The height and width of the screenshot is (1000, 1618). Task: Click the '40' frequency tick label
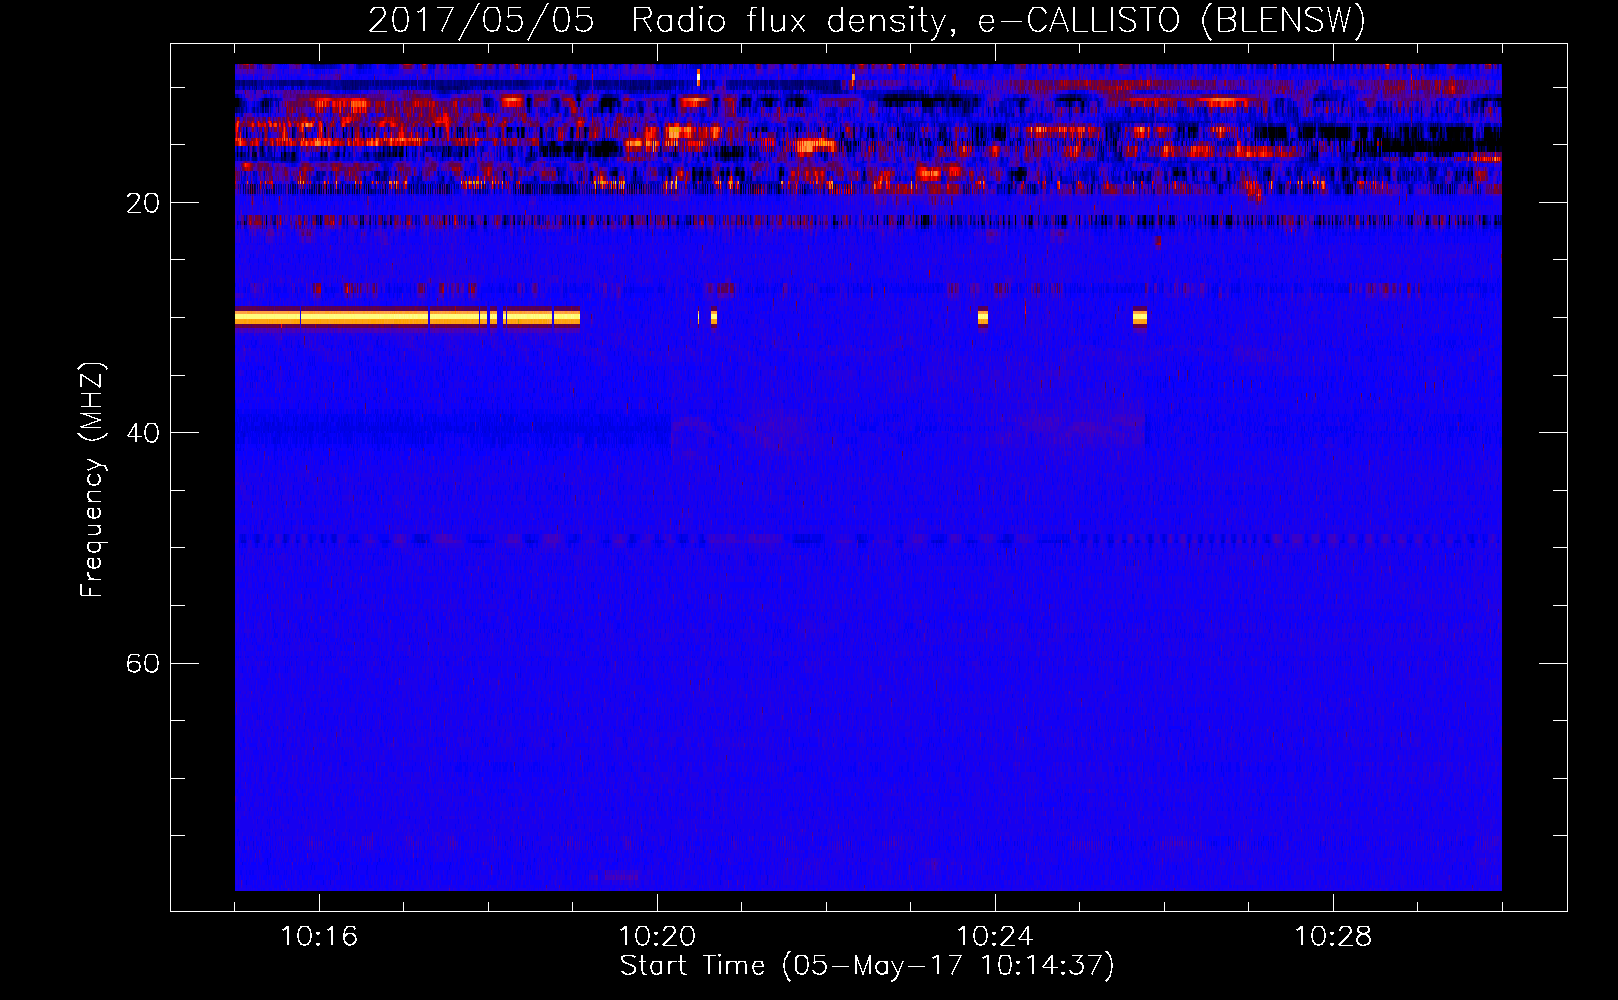coord(143,433)
